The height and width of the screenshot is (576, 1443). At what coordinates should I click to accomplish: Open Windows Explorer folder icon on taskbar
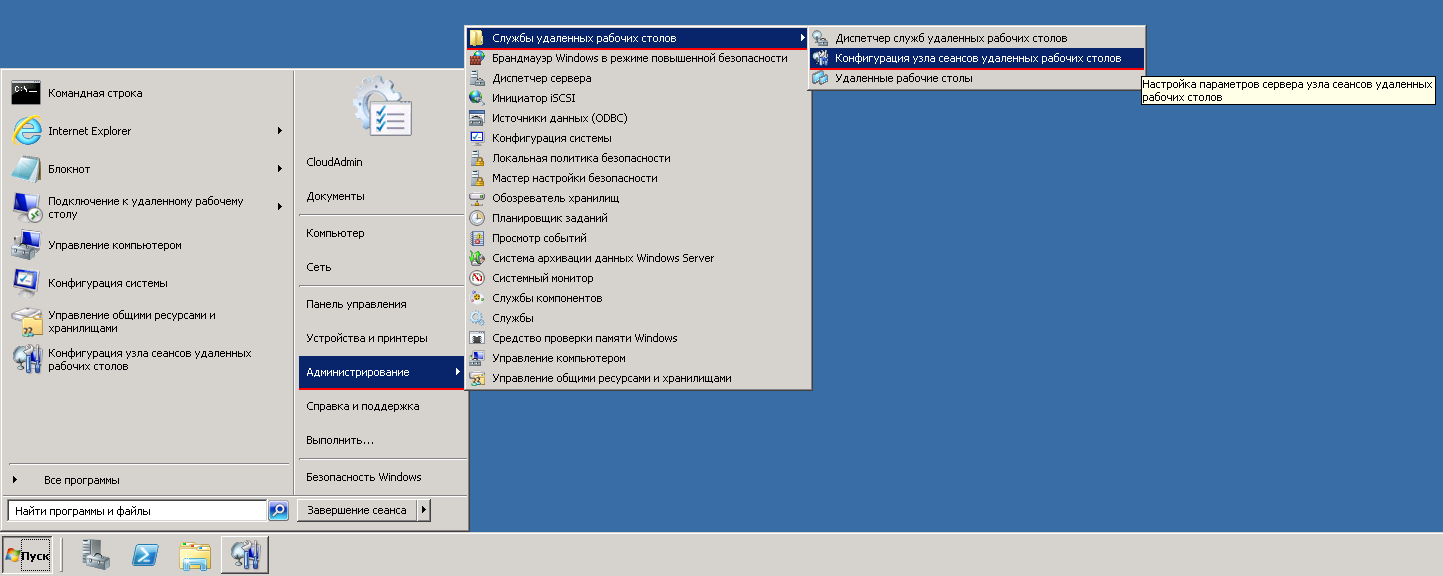[x=195, y=554]
